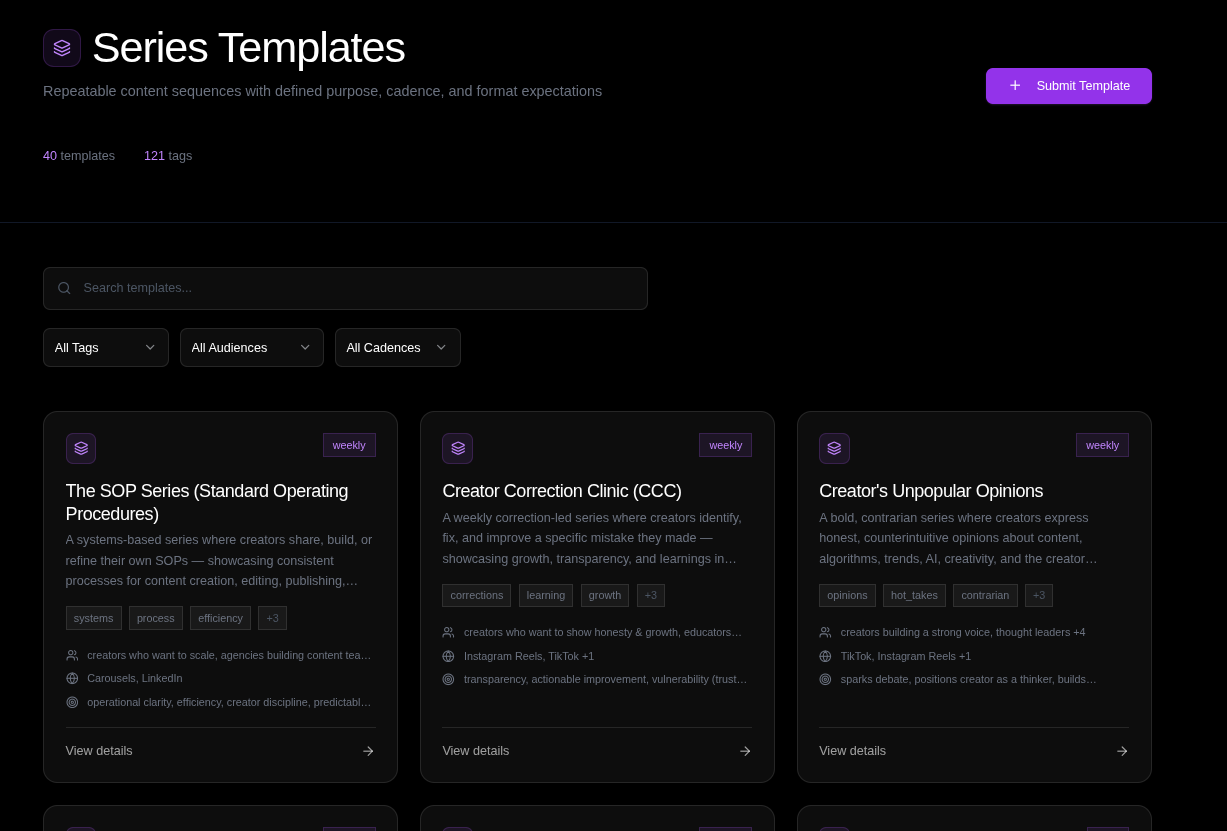Screen dimensions: 1227x831
Task: Click the layers icon beside Series Templates title
Action: pos(62,48)
